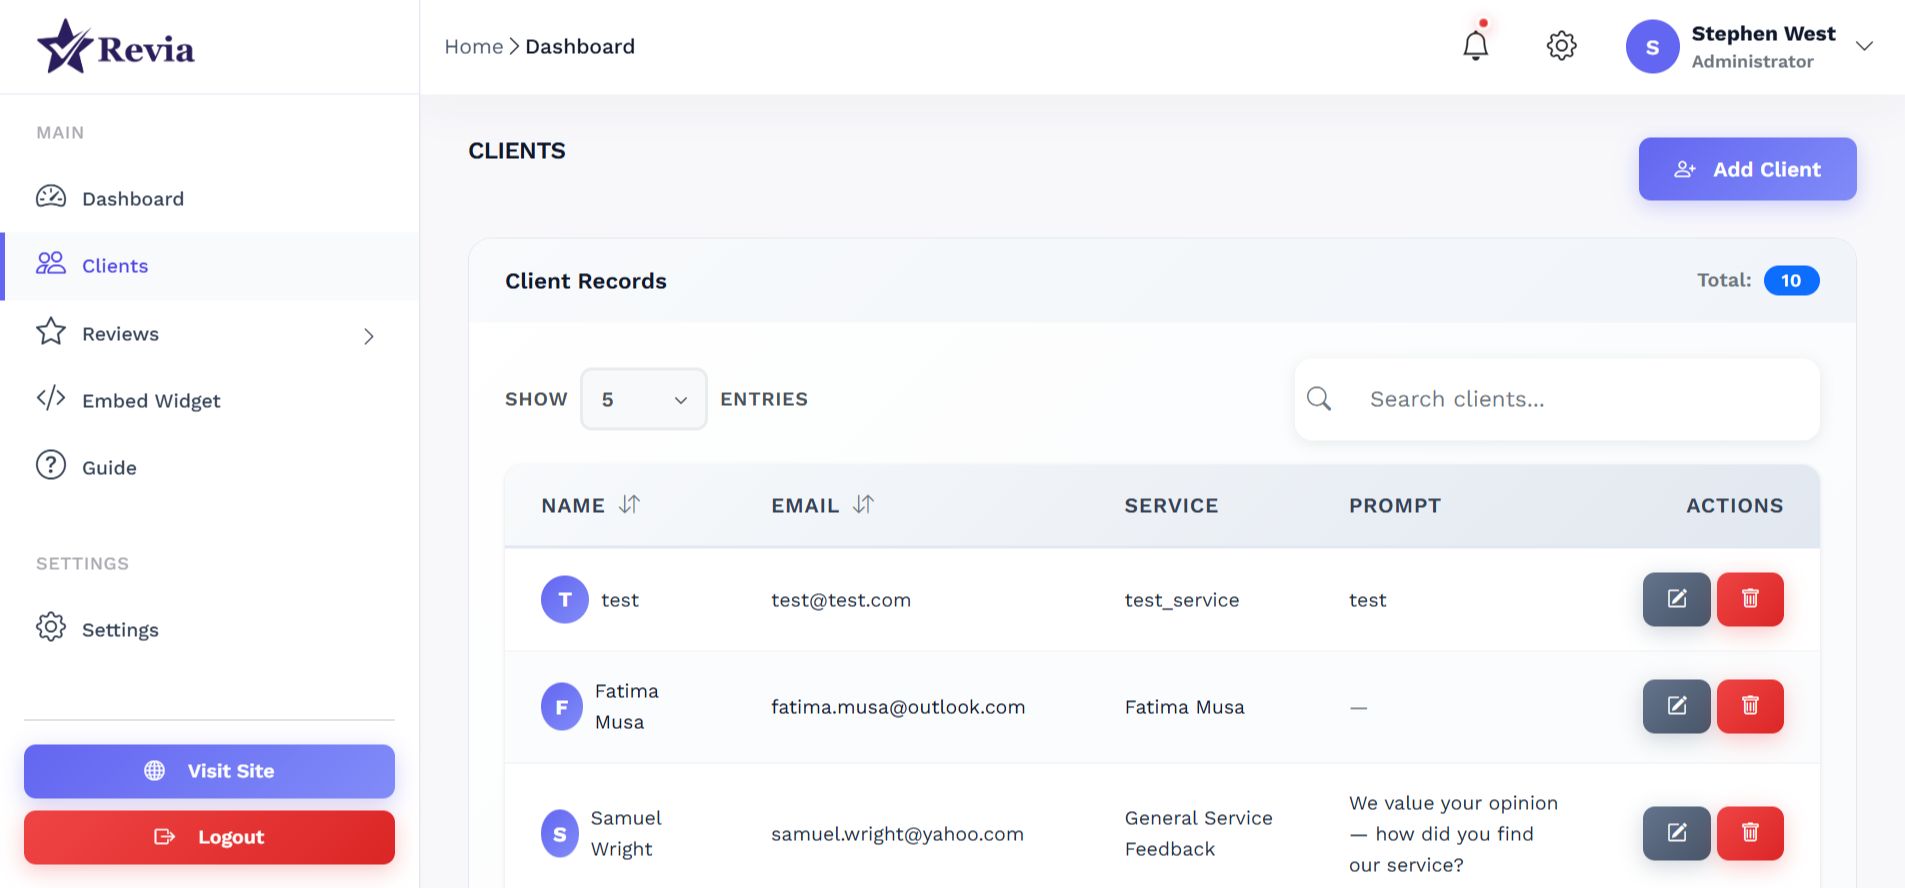Sort the table by Name column
1905x888 pixels.
click(629, 505)
